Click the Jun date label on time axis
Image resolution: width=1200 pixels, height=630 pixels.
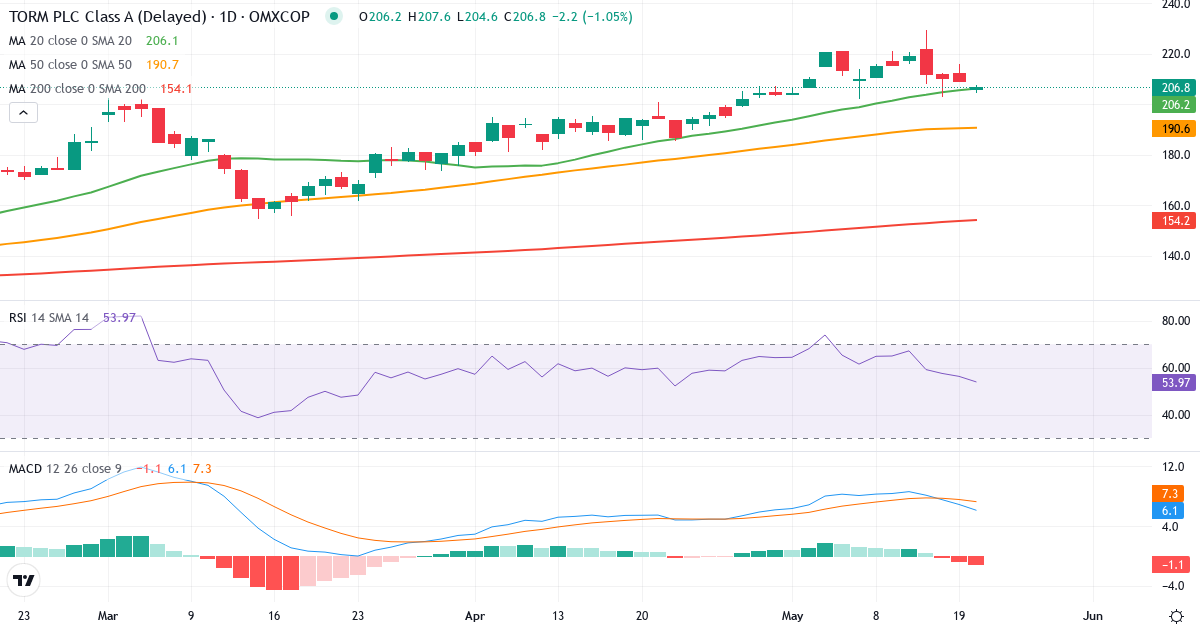pos(1093,615)
